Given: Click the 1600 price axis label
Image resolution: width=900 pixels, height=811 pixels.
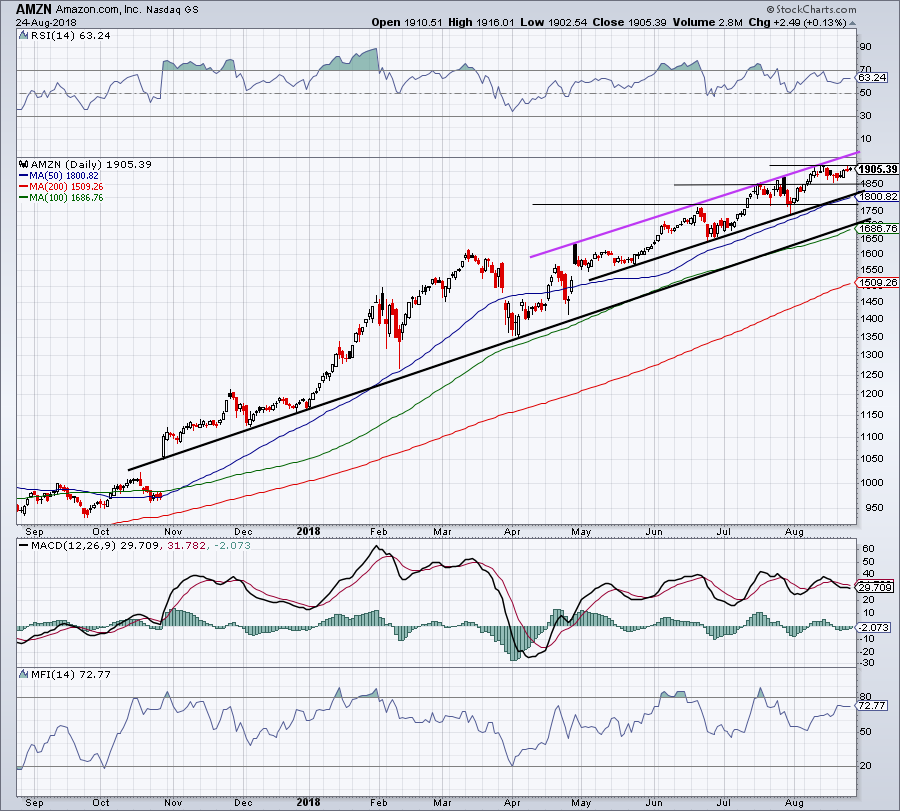Looking at the screenshot, I should tap(871, 254).
